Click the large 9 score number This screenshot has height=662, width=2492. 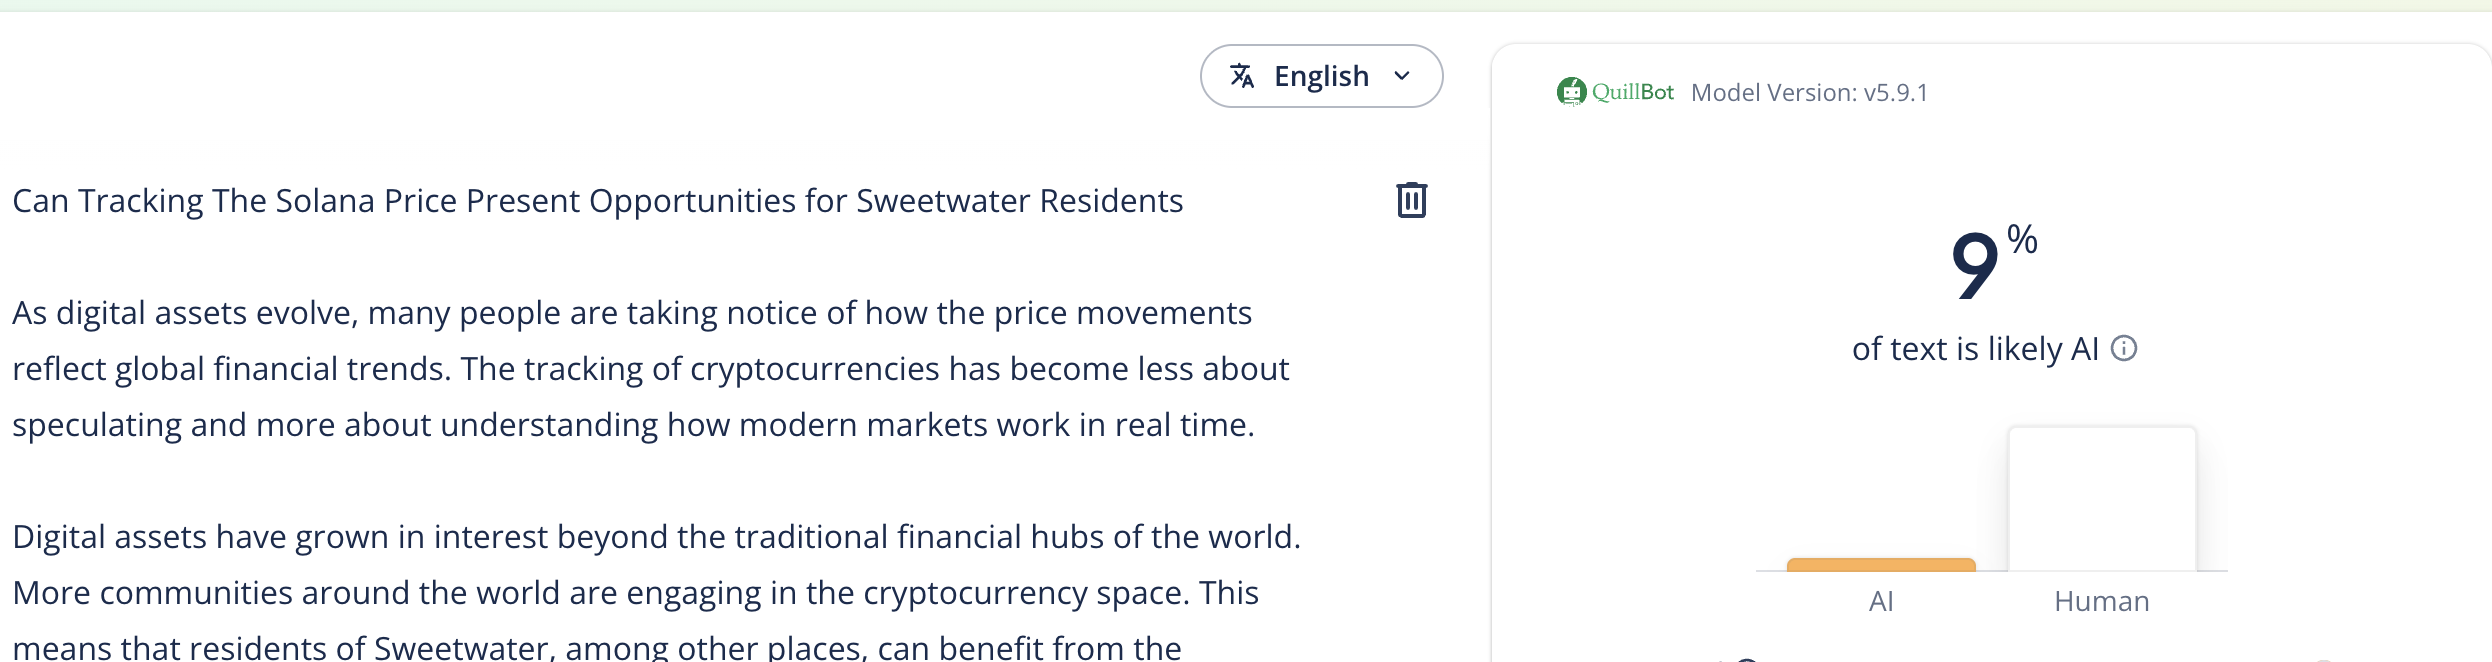pos(1974,265)
